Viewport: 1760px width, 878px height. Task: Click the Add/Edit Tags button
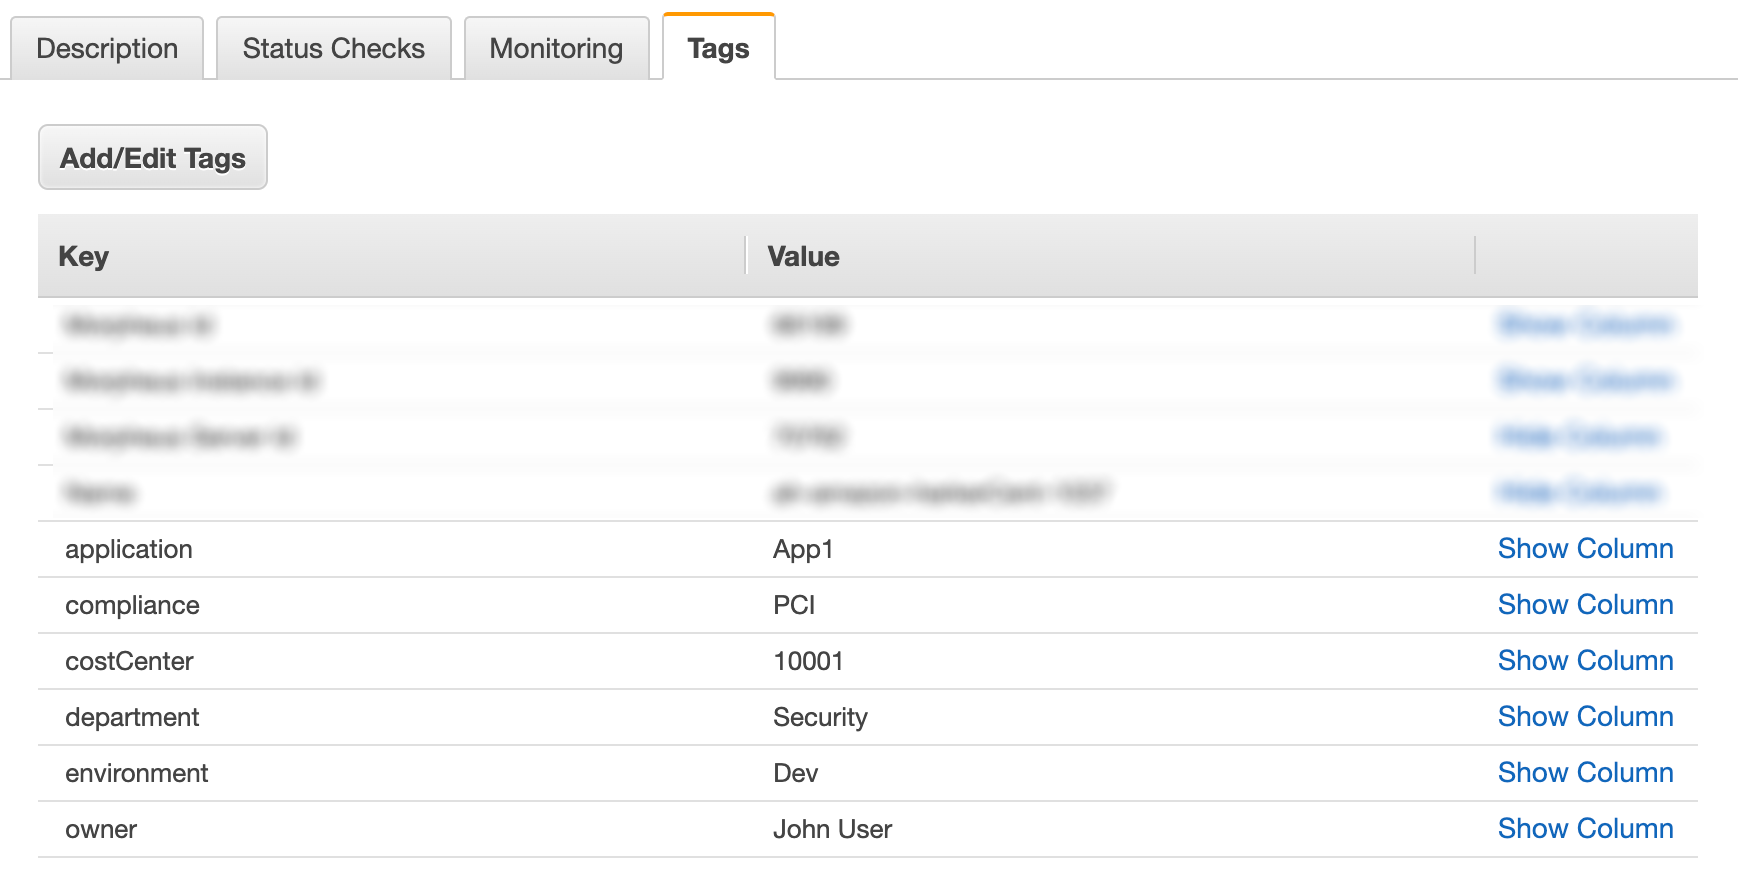coord(152,156)
